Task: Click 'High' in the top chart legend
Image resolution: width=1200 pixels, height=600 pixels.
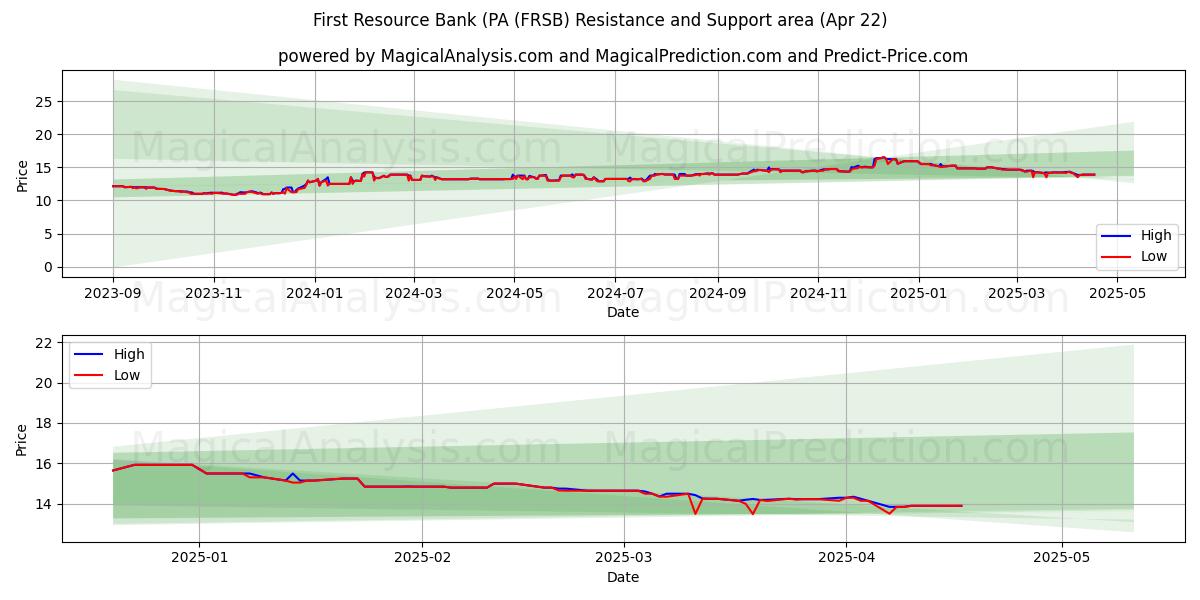Action: [x=1156, y=235]
